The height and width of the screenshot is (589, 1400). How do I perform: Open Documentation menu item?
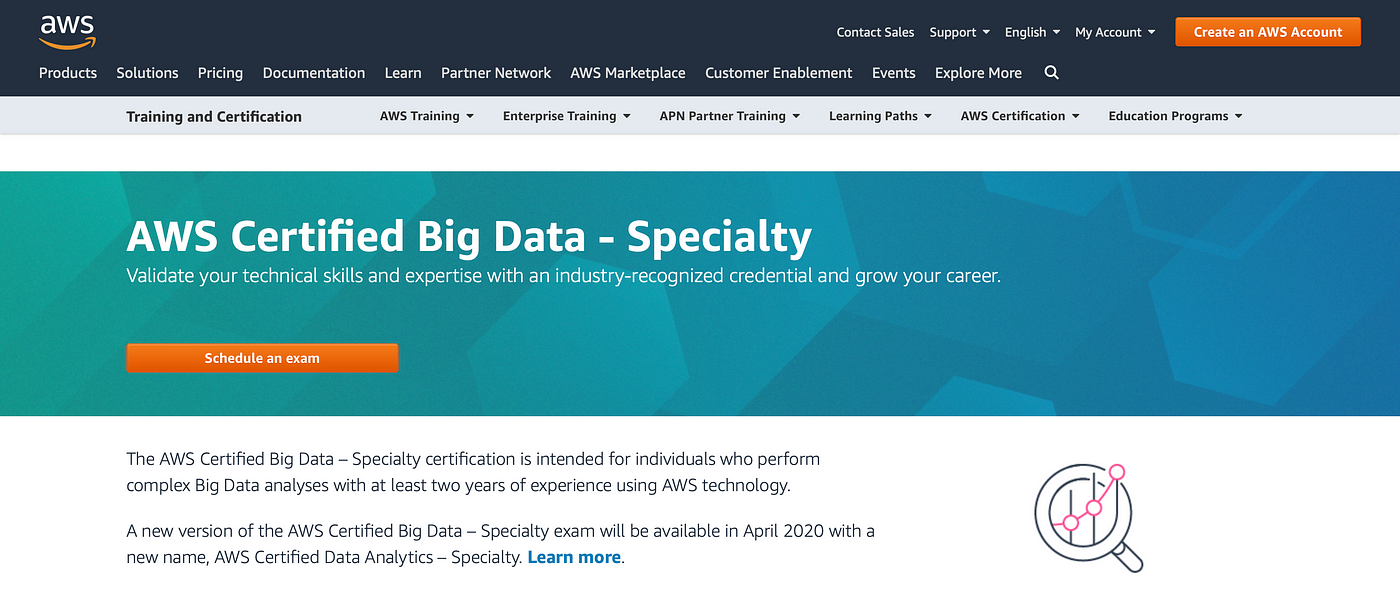[x=314, y=73]
